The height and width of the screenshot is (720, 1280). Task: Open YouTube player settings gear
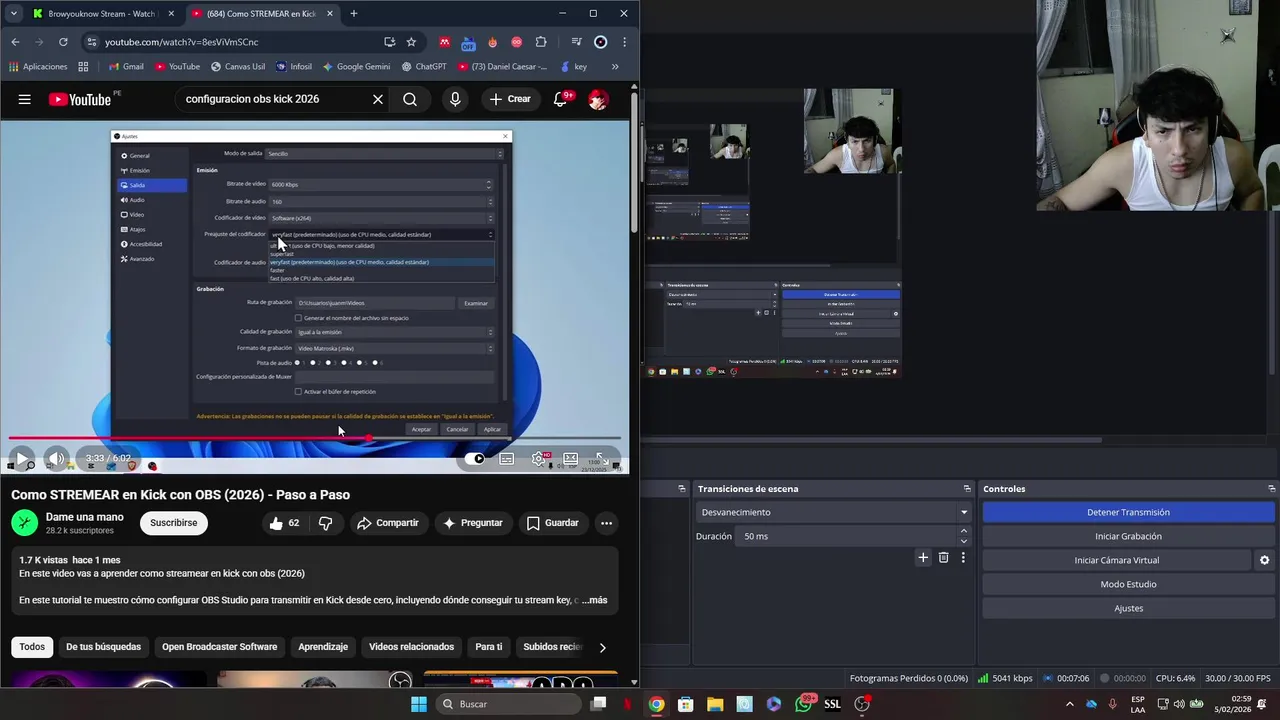[x=539, y=459]
